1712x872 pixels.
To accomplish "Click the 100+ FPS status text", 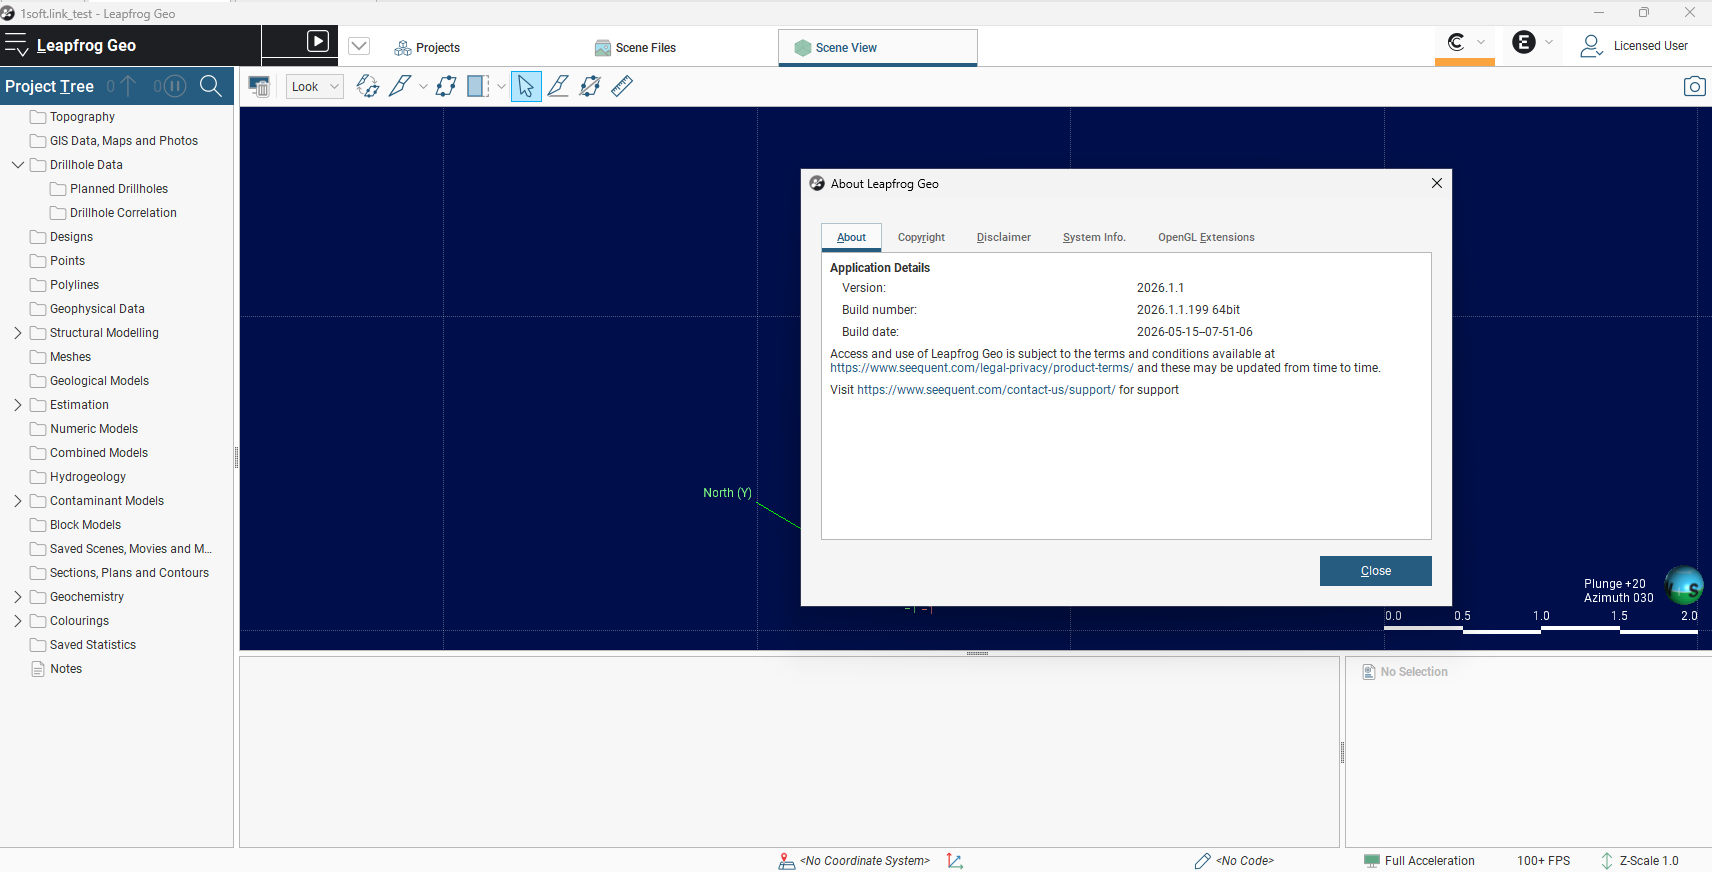I will [1543, 861].
